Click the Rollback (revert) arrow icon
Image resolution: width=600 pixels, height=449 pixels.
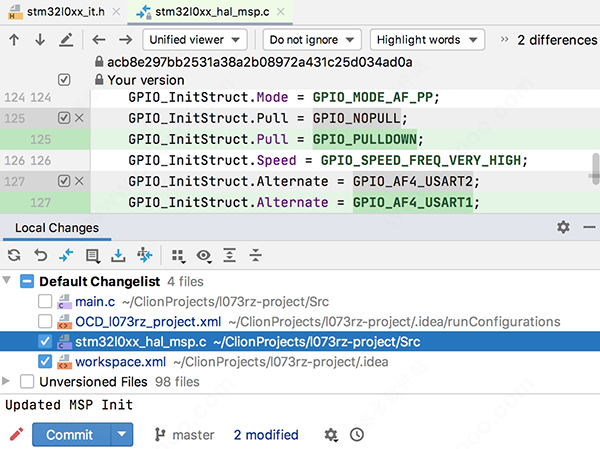coord(40,256)
